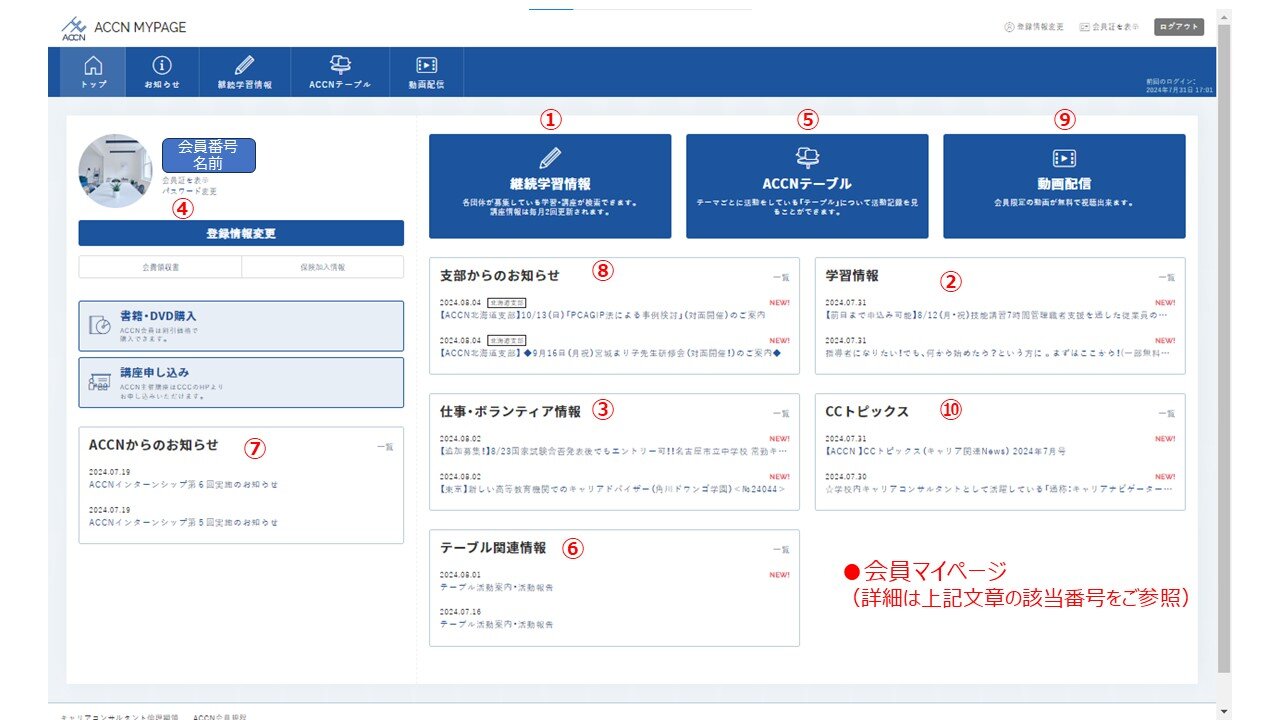
Task: Open the ACCNテーブル card title
Action: coord(807,184)
